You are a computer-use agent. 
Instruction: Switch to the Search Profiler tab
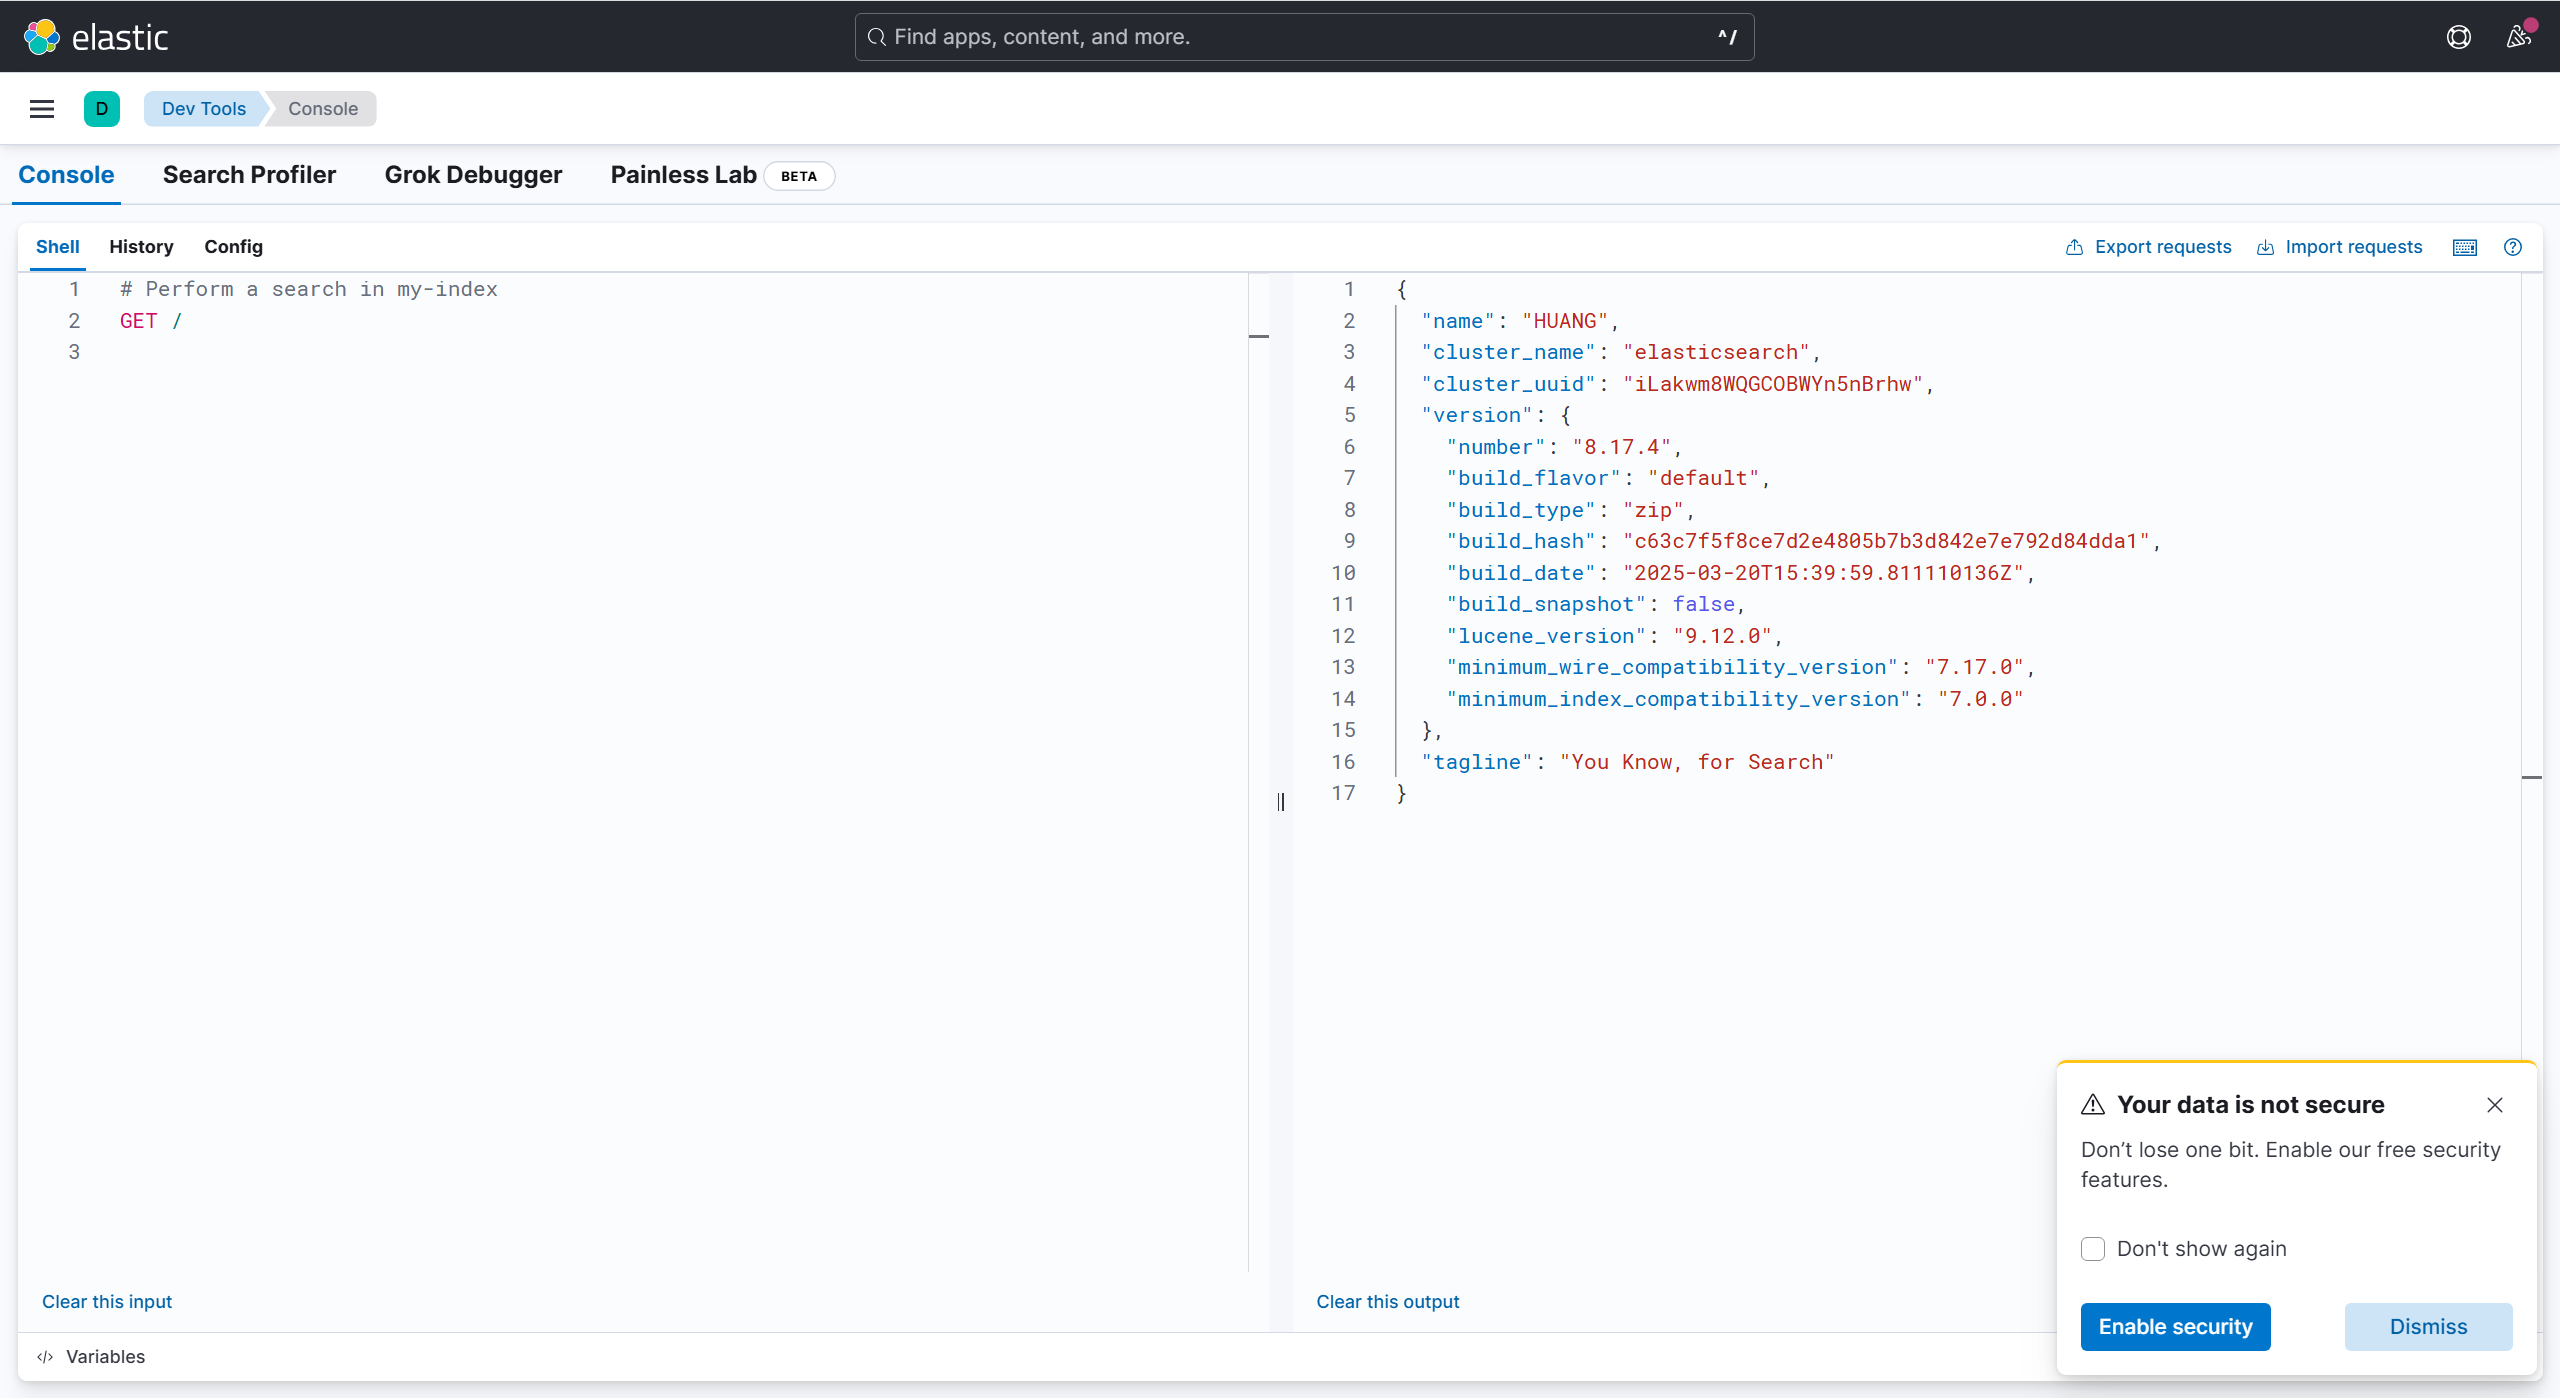tap(249, 175)
